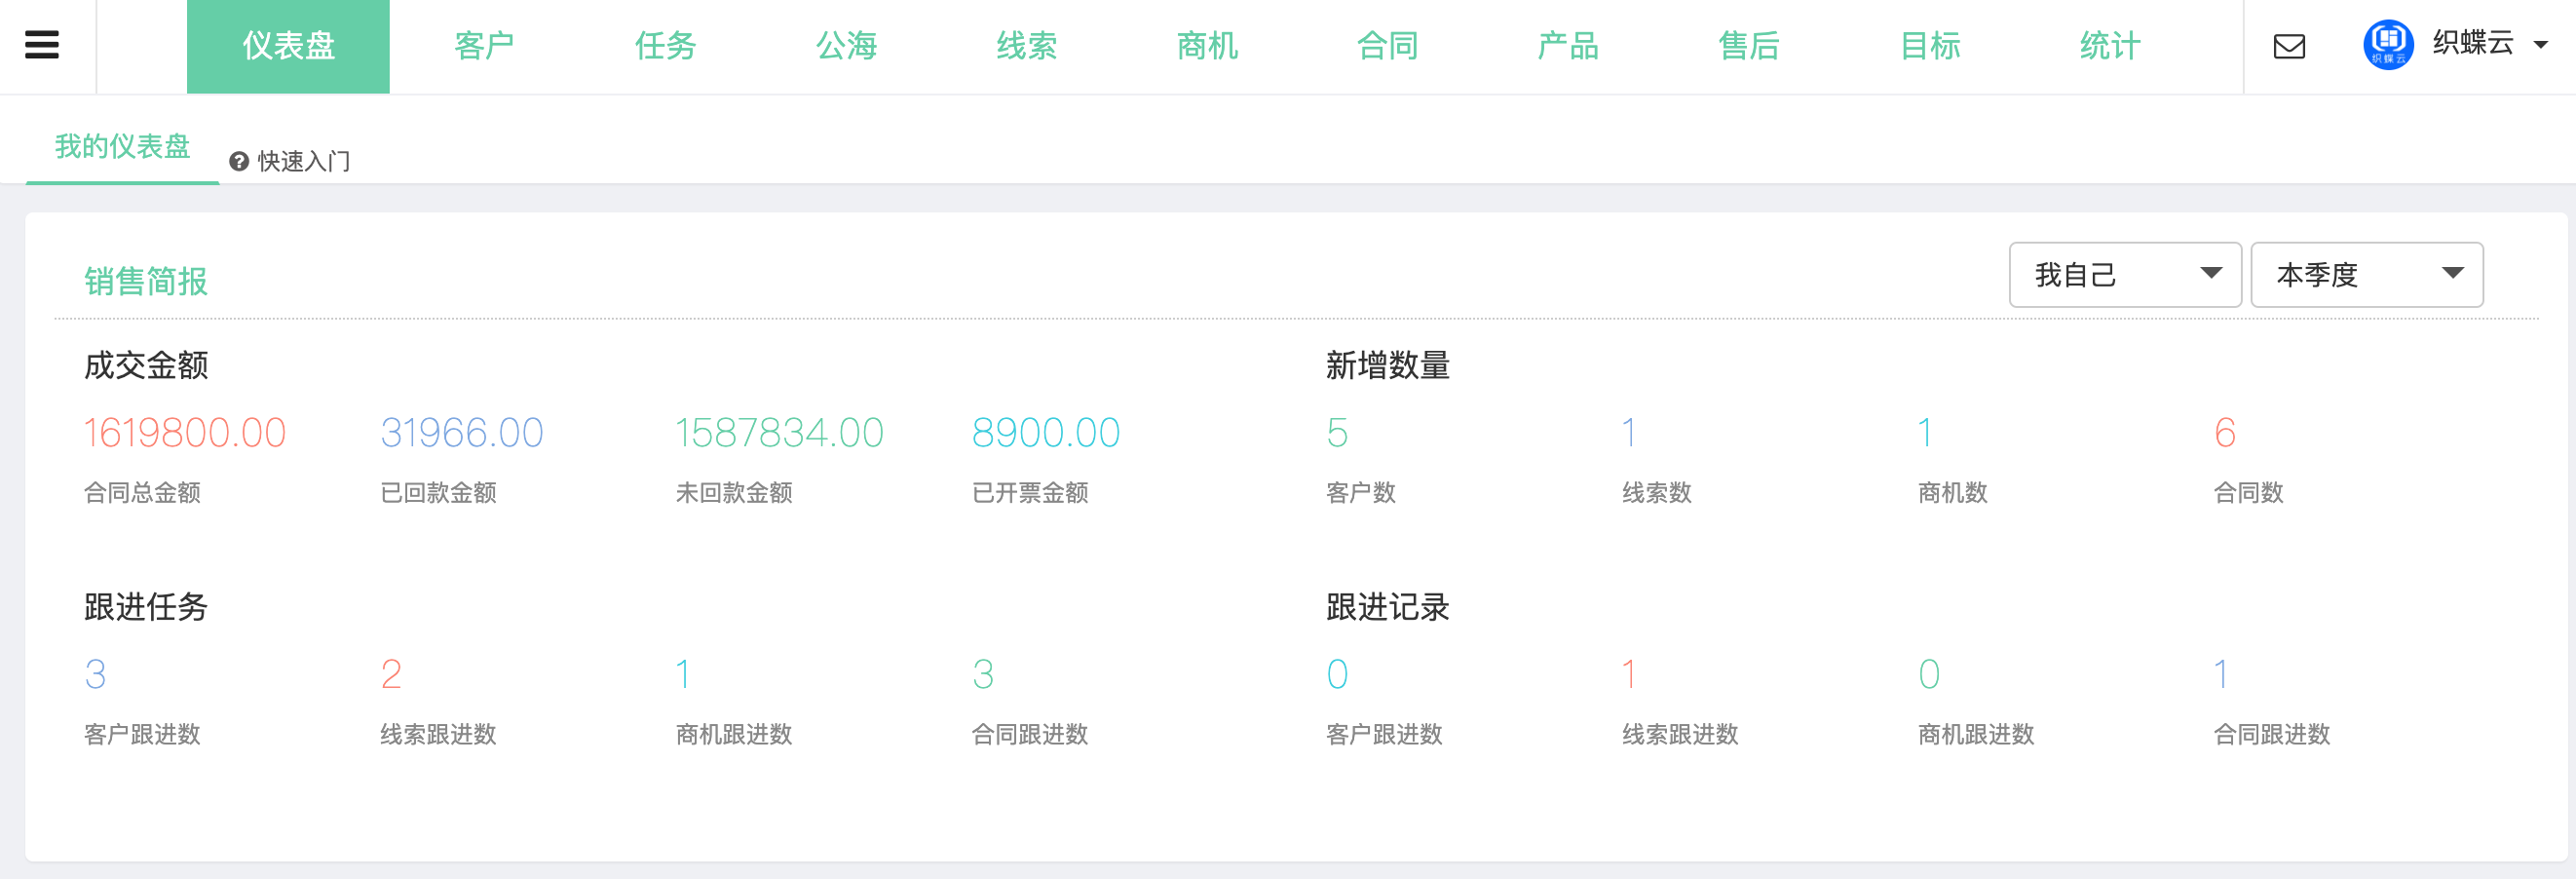Screen dimensions: 2576x879
Task: Go to the 客户 navigation tab
Action: tap(484, 46)
